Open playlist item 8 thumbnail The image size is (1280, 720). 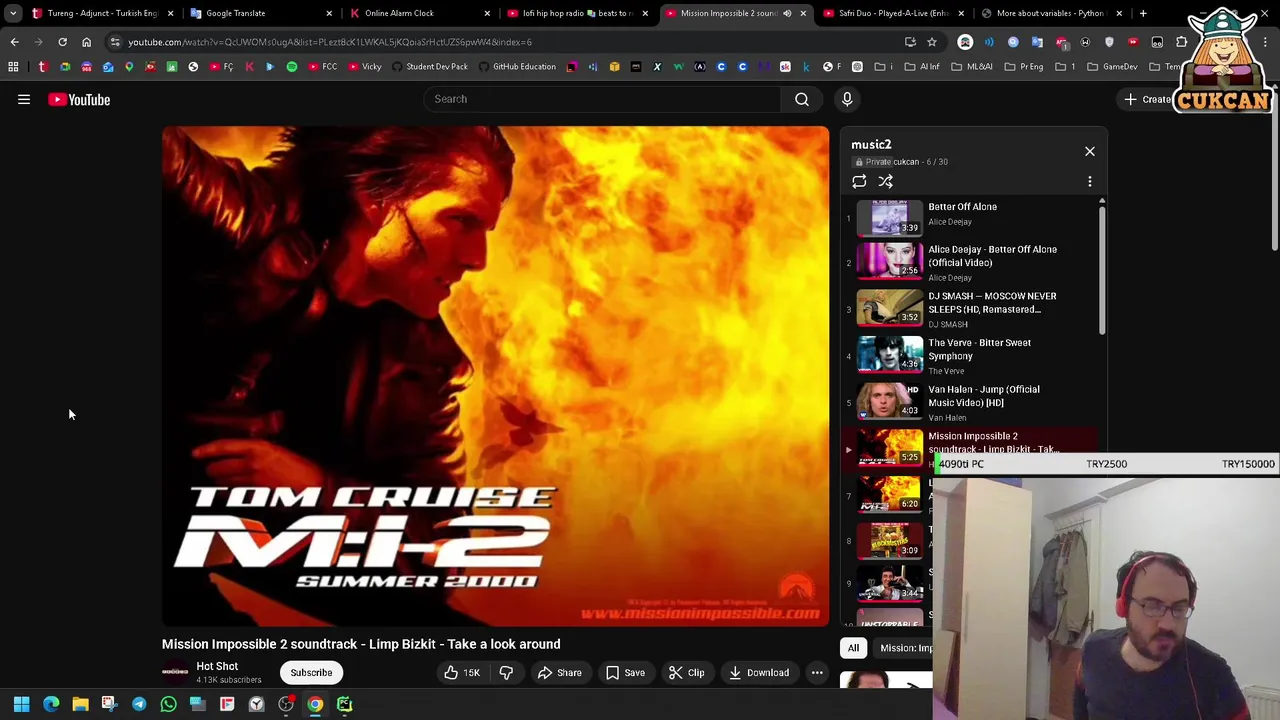point(890,540)
